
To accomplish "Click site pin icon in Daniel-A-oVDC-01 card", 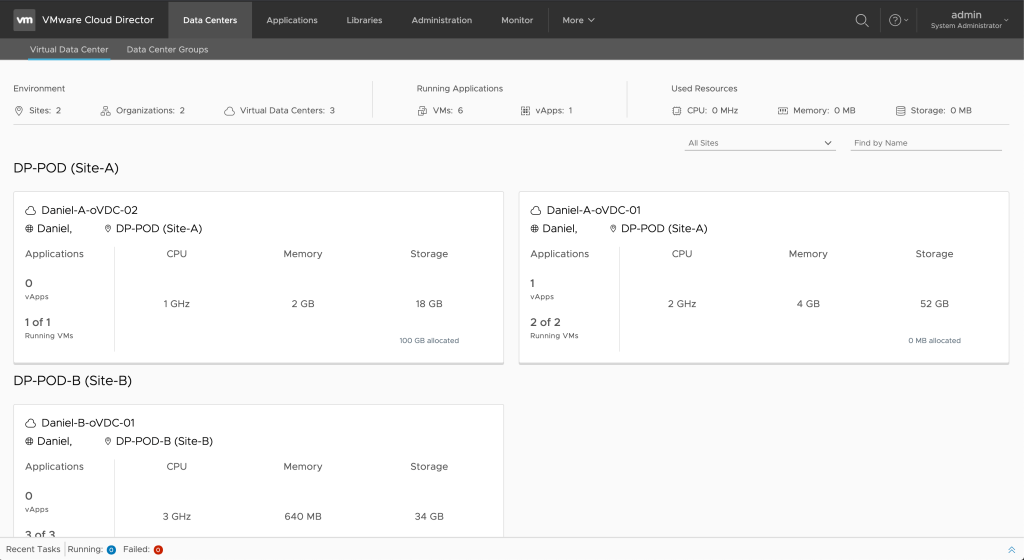I will 613,228.
